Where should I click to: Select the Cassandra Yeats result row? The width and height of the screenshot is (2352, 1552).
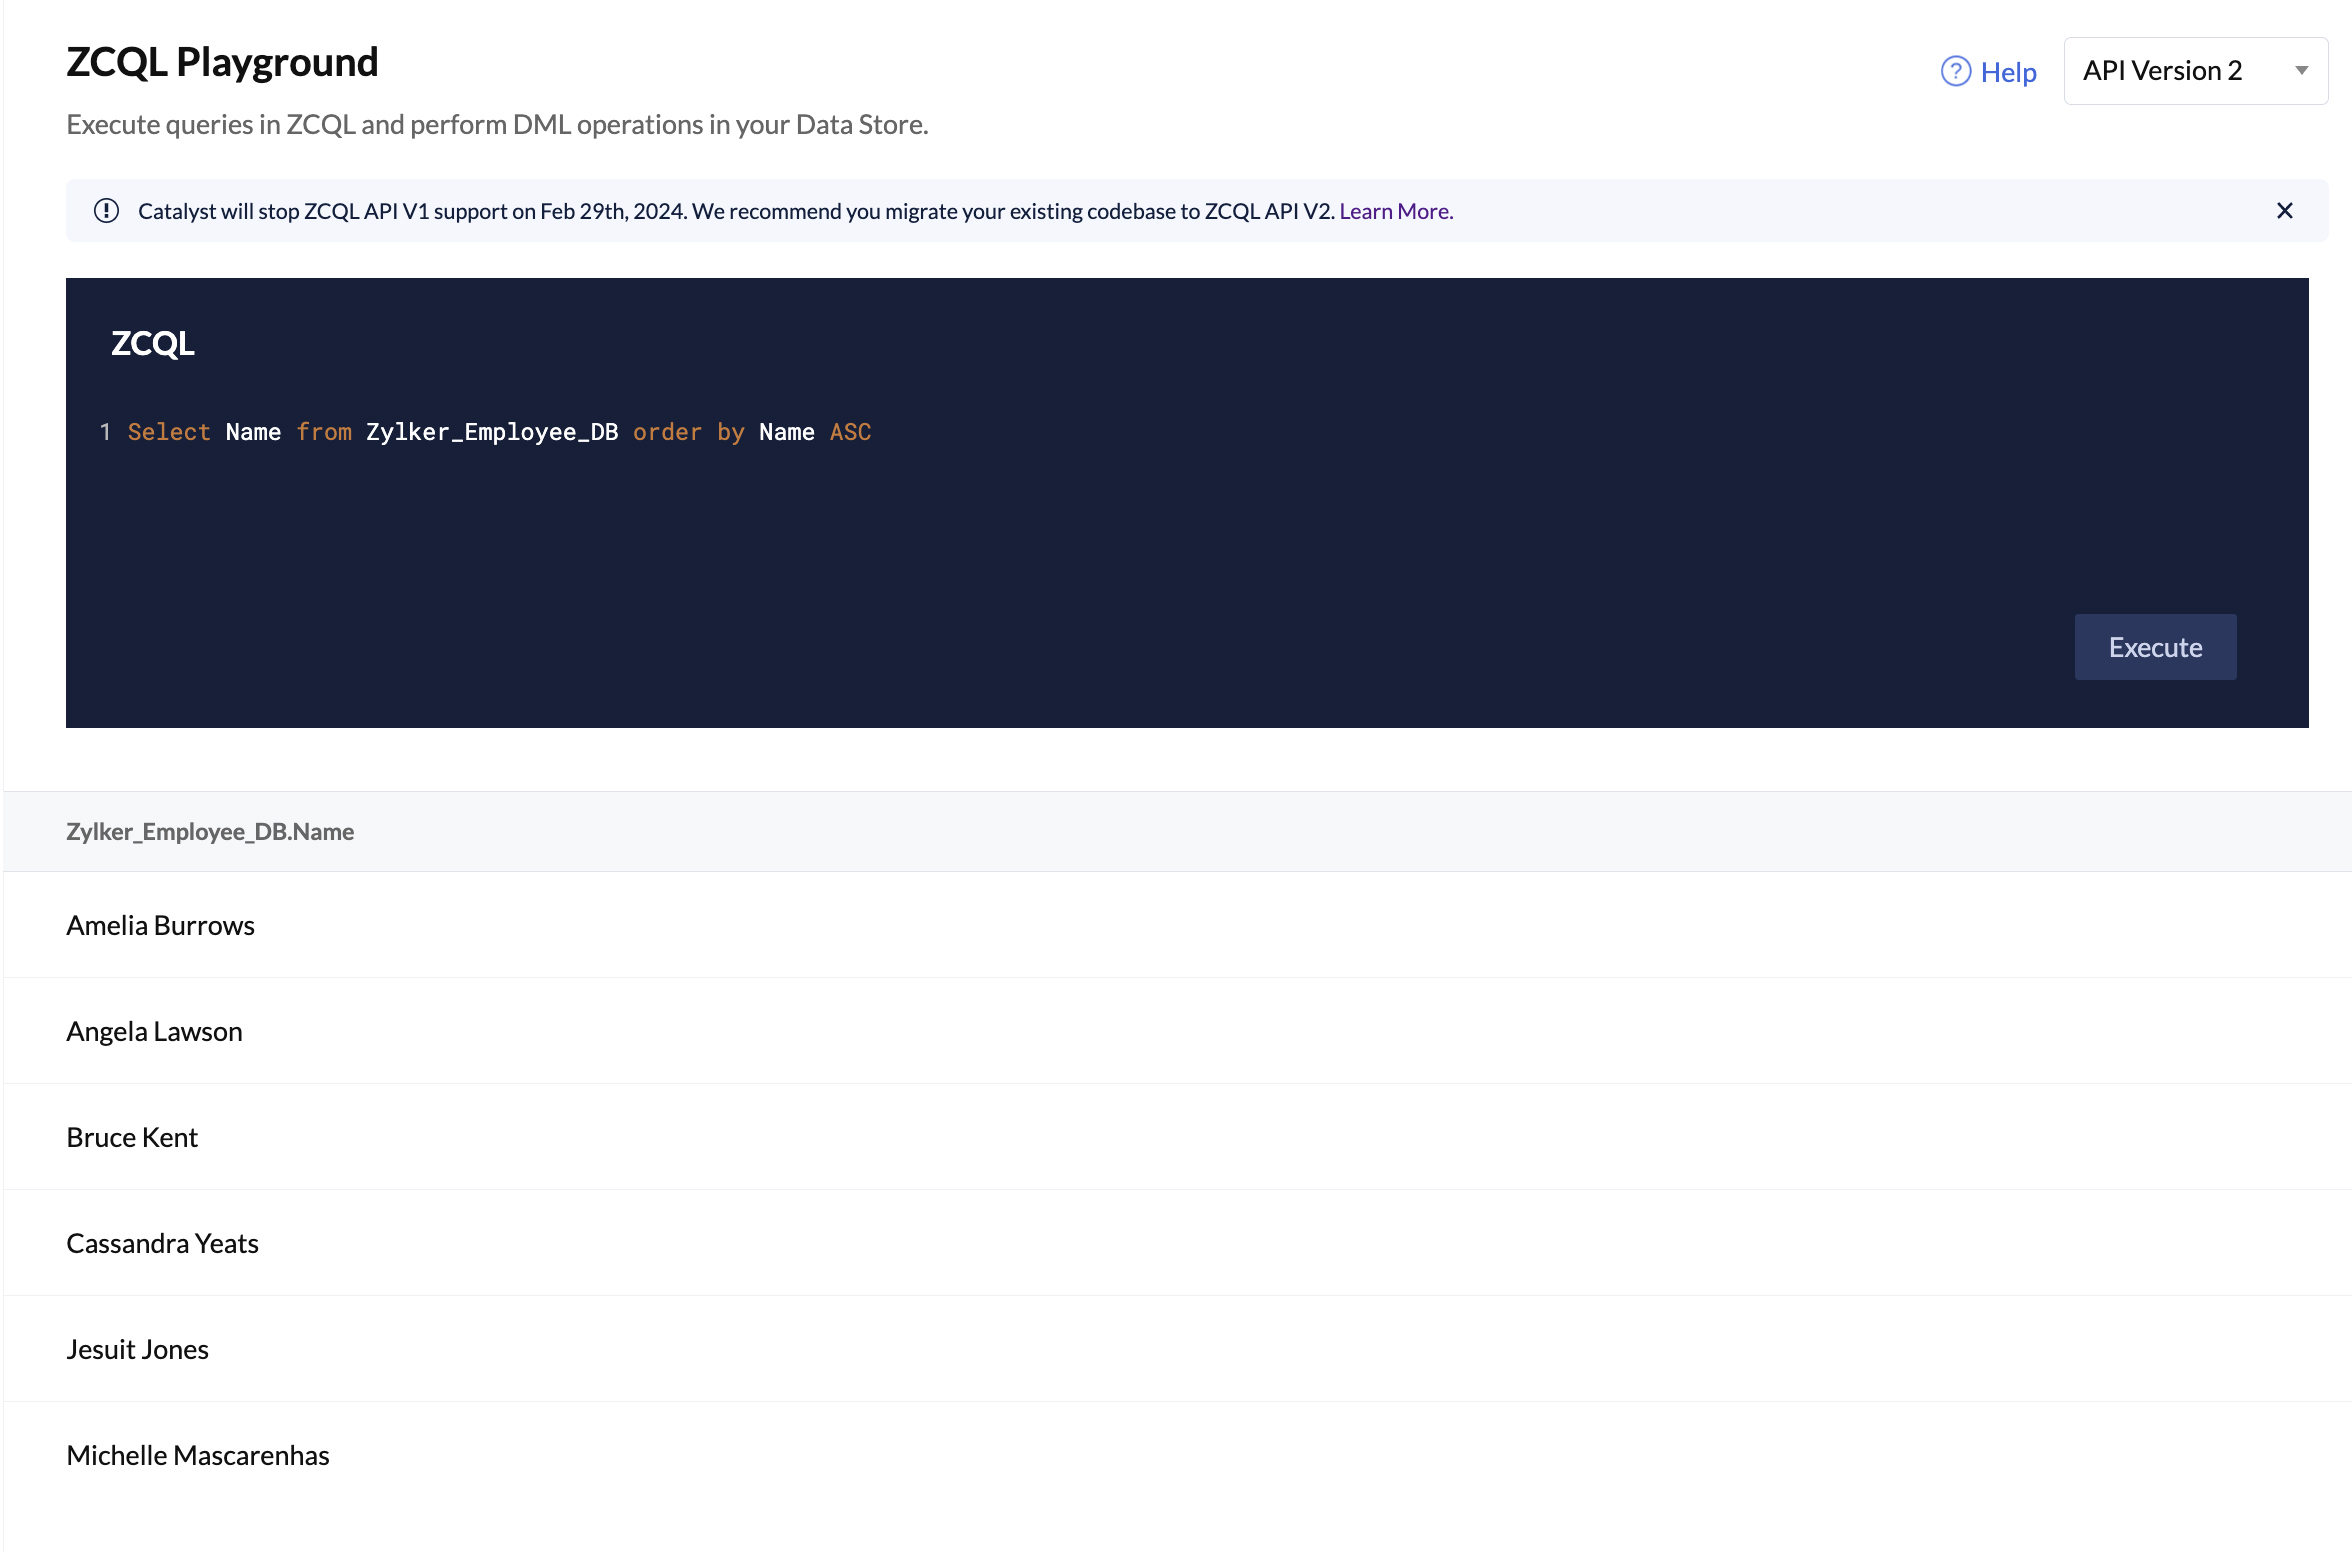click(163, 1244)
